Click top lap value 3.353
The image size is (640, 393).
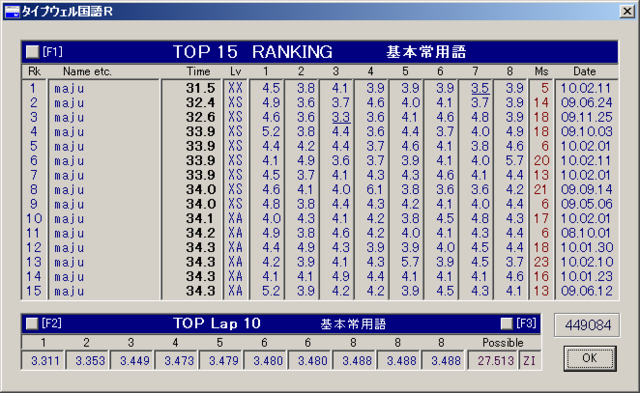pyautogui.click(x=90, y=361)
